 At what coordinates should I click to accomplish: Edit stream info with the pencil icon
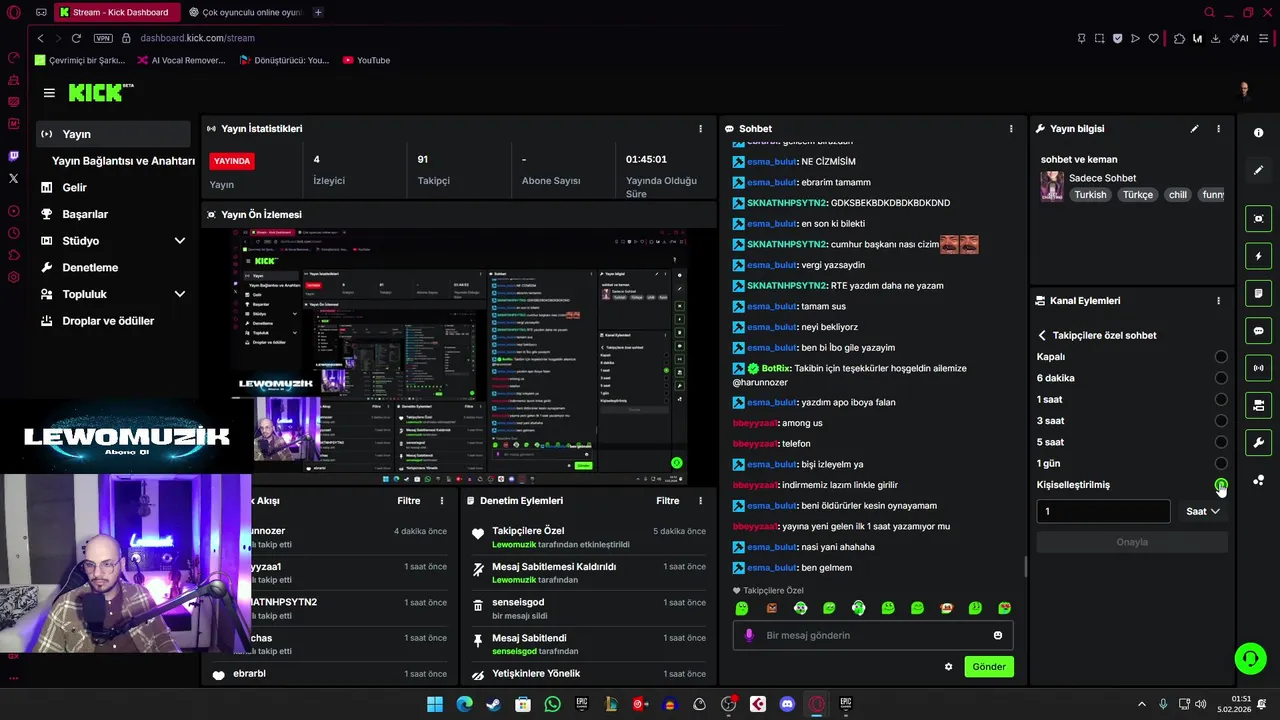pyautogui.click(x=1194, y=129)
